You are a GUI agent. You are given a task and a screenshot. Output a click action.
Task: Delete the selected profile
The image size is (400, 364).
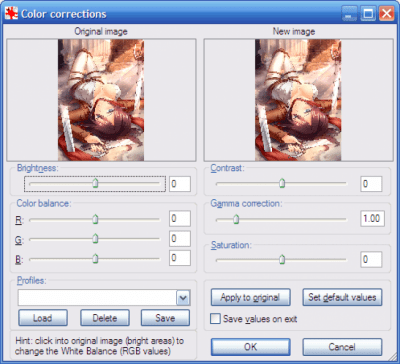tap(105, 318)
